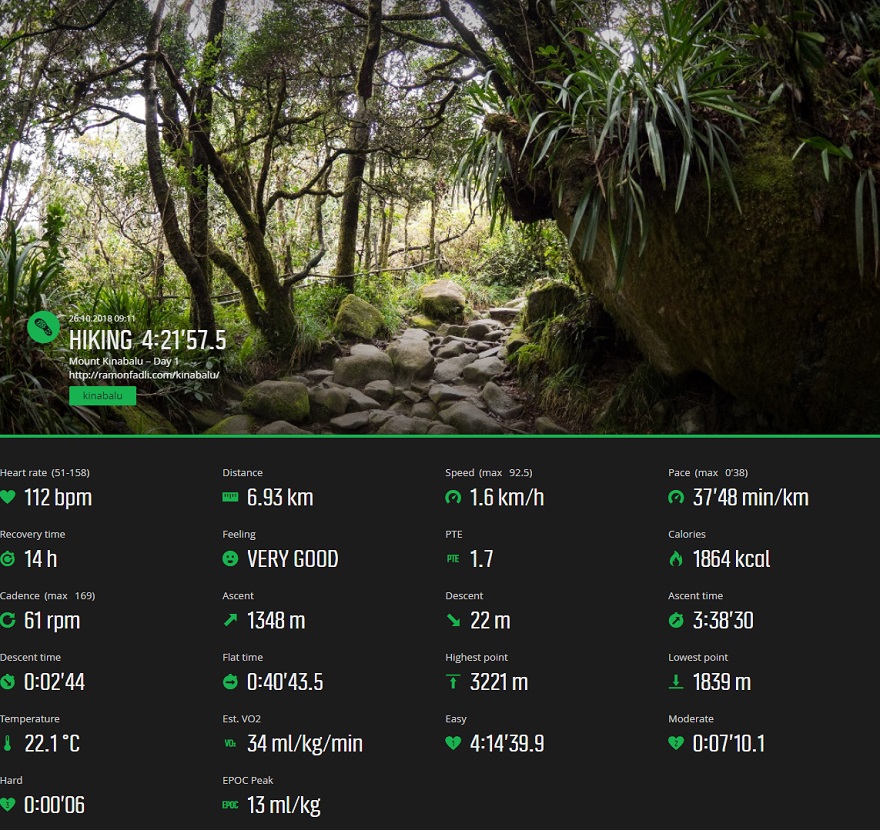Click the 1864 kcal value
This screenshot has height=830, width=880.
click(x=731, y=559)
